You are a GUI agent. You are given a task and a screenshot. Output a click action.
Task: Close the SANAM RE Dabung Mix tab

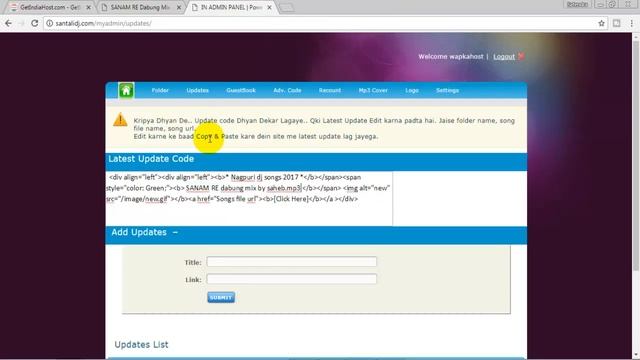click(179, 7)
